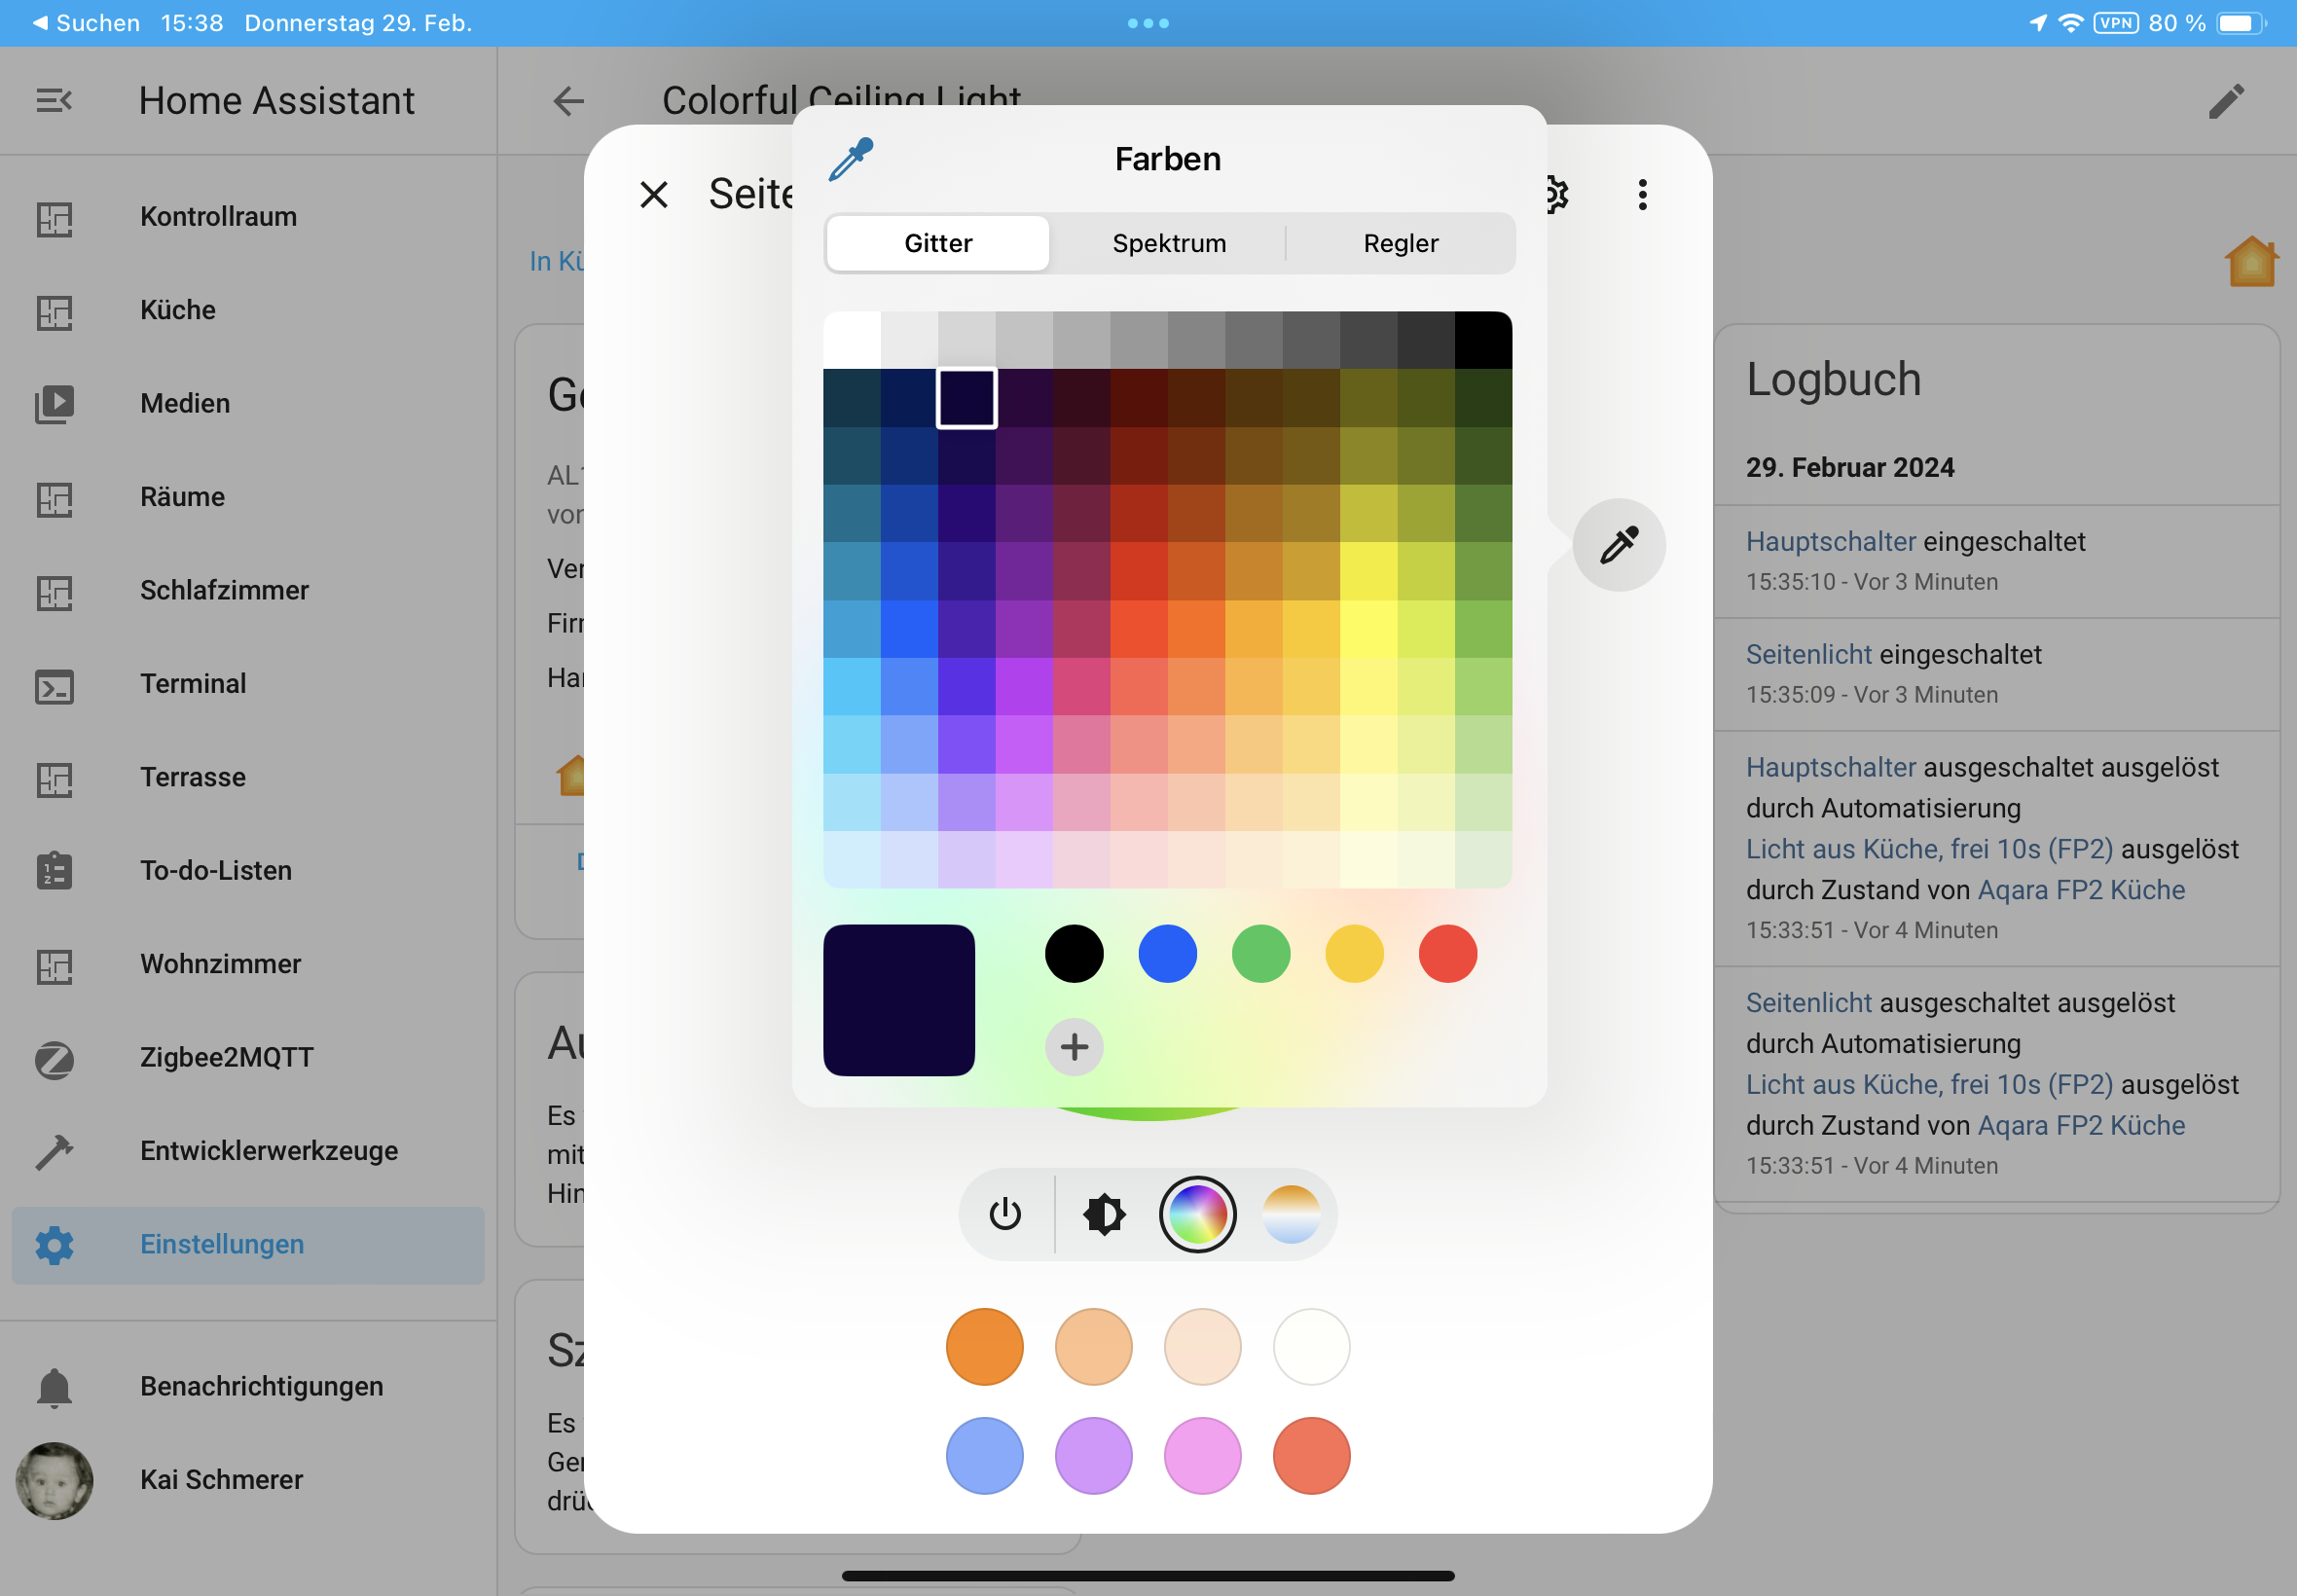This screenshot has height=1596, width=2297.
Task: Toggle the light power button
Action: tap(1005, 1215)
